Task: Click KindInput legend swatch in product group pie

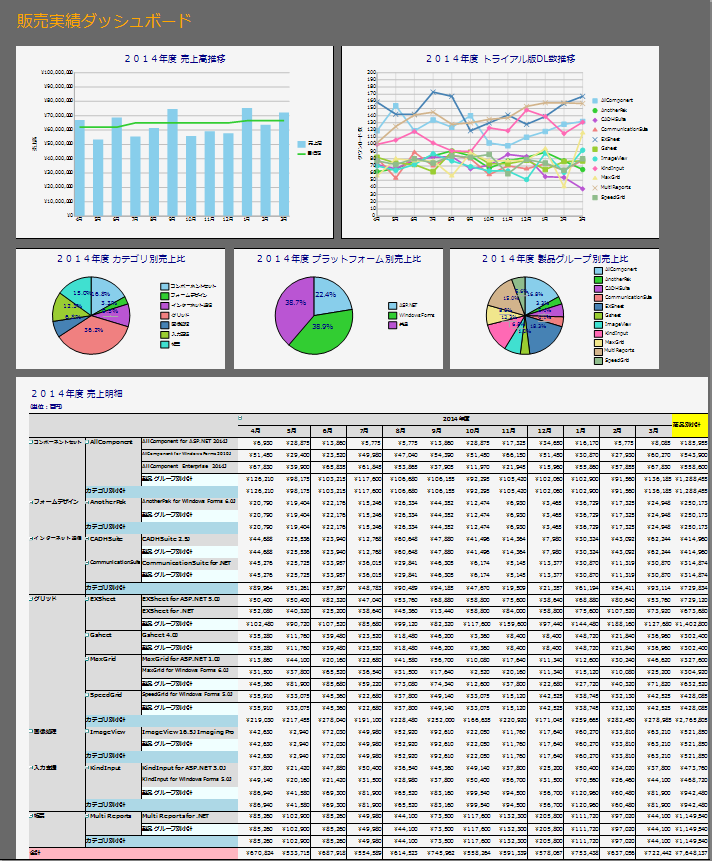Action: pos(598,333)
